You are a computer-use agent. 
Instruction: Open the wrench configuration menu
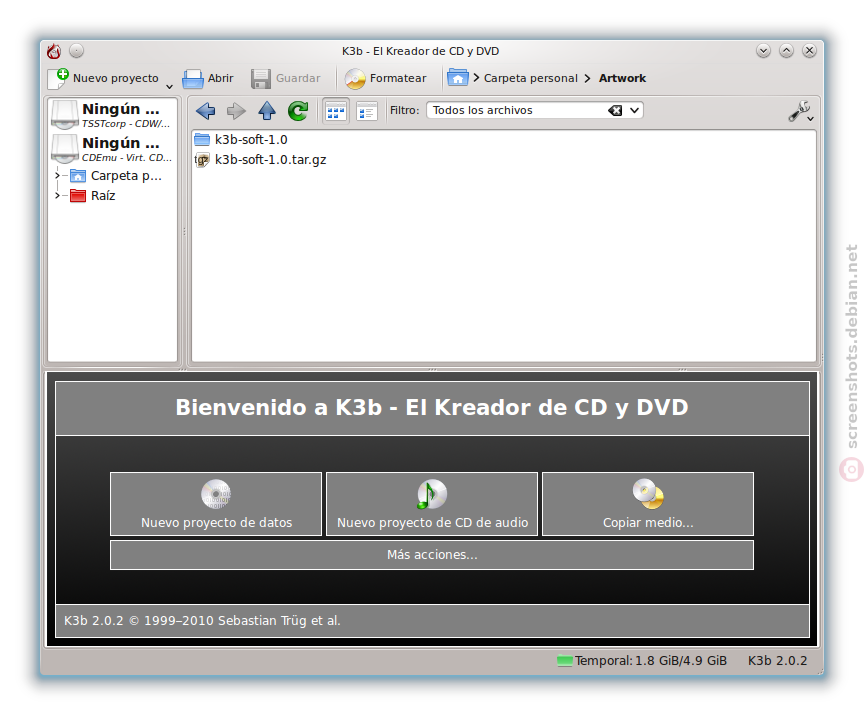(800, 111)
